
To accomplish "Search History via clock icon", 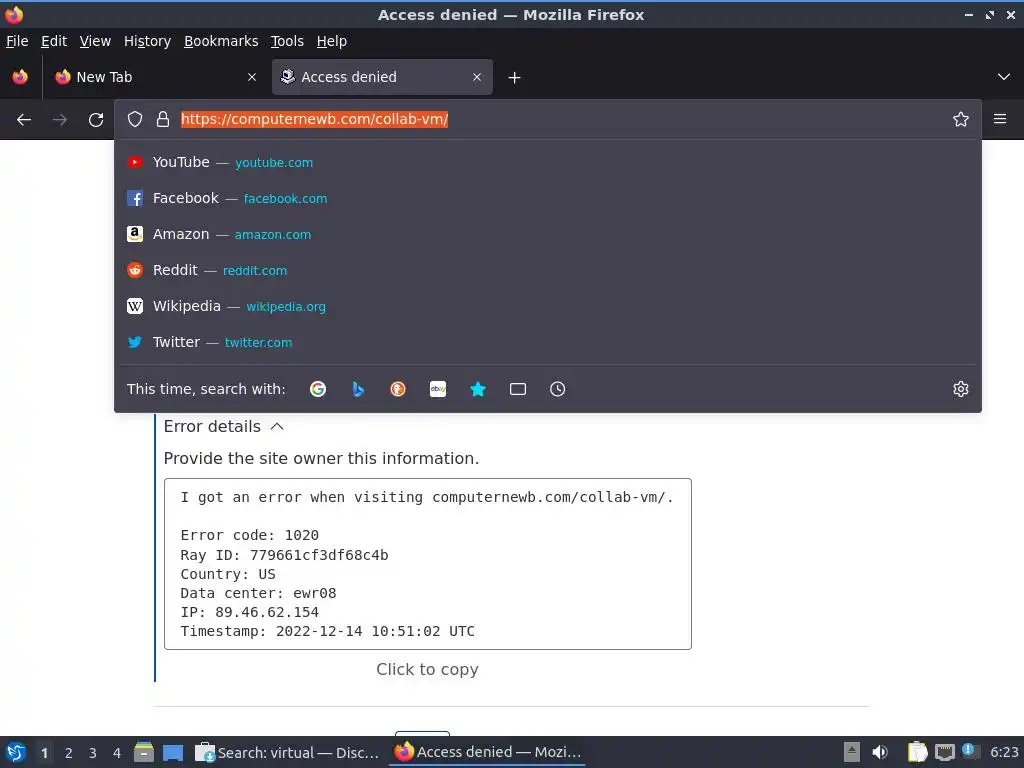I will click(558, 389).
